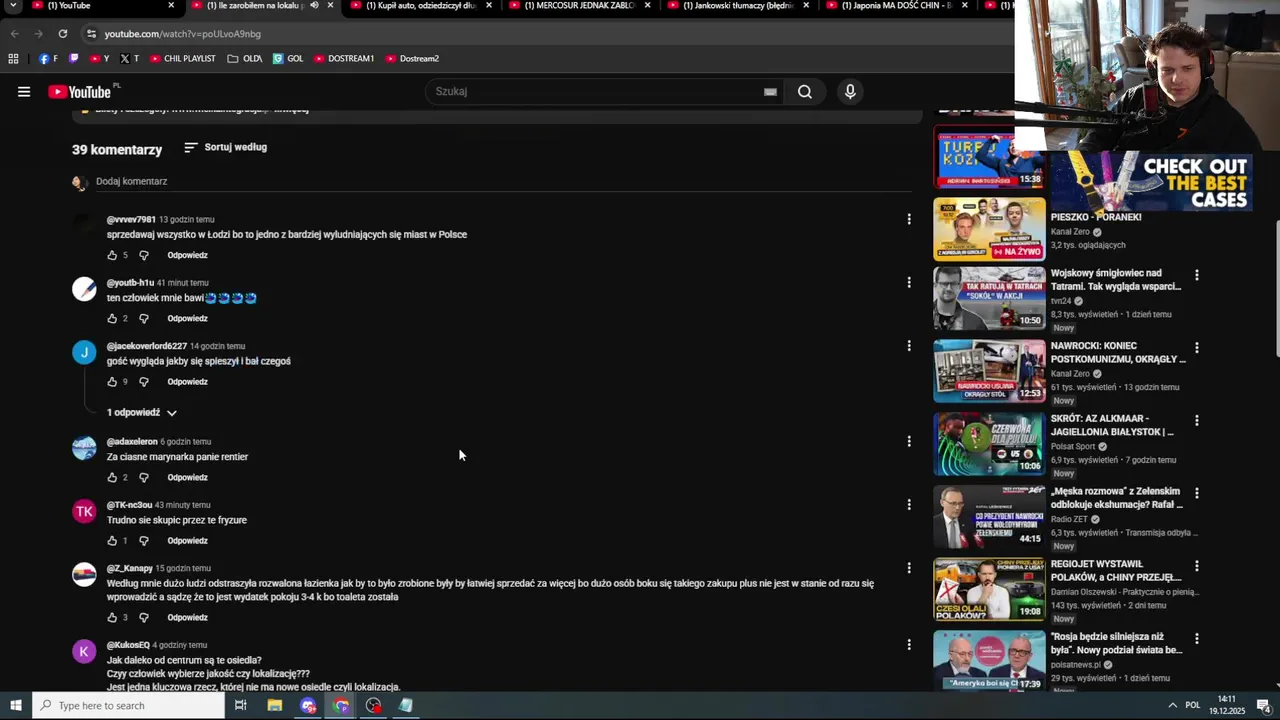The width and height of the screenshot is (1280, 720).
Task: Open the DOSTREAM1 bookmark
Action: point(344,59)
